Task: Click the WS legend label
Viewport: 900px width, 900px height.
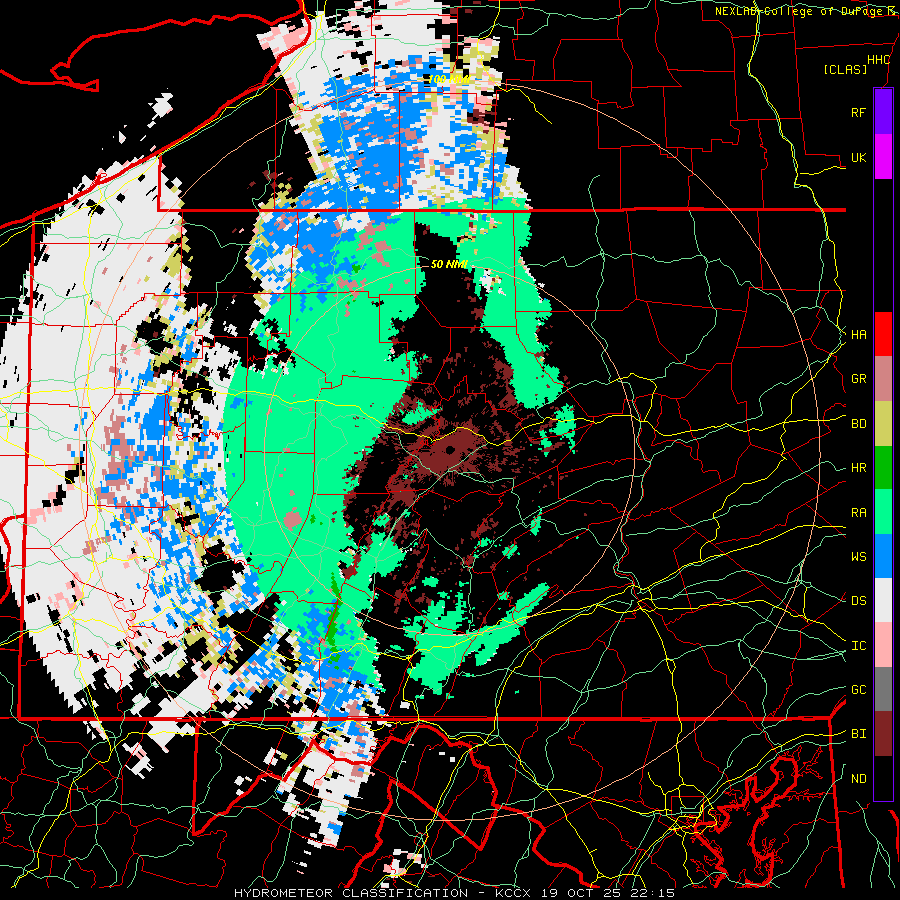Action: click(x=858, y=556)
